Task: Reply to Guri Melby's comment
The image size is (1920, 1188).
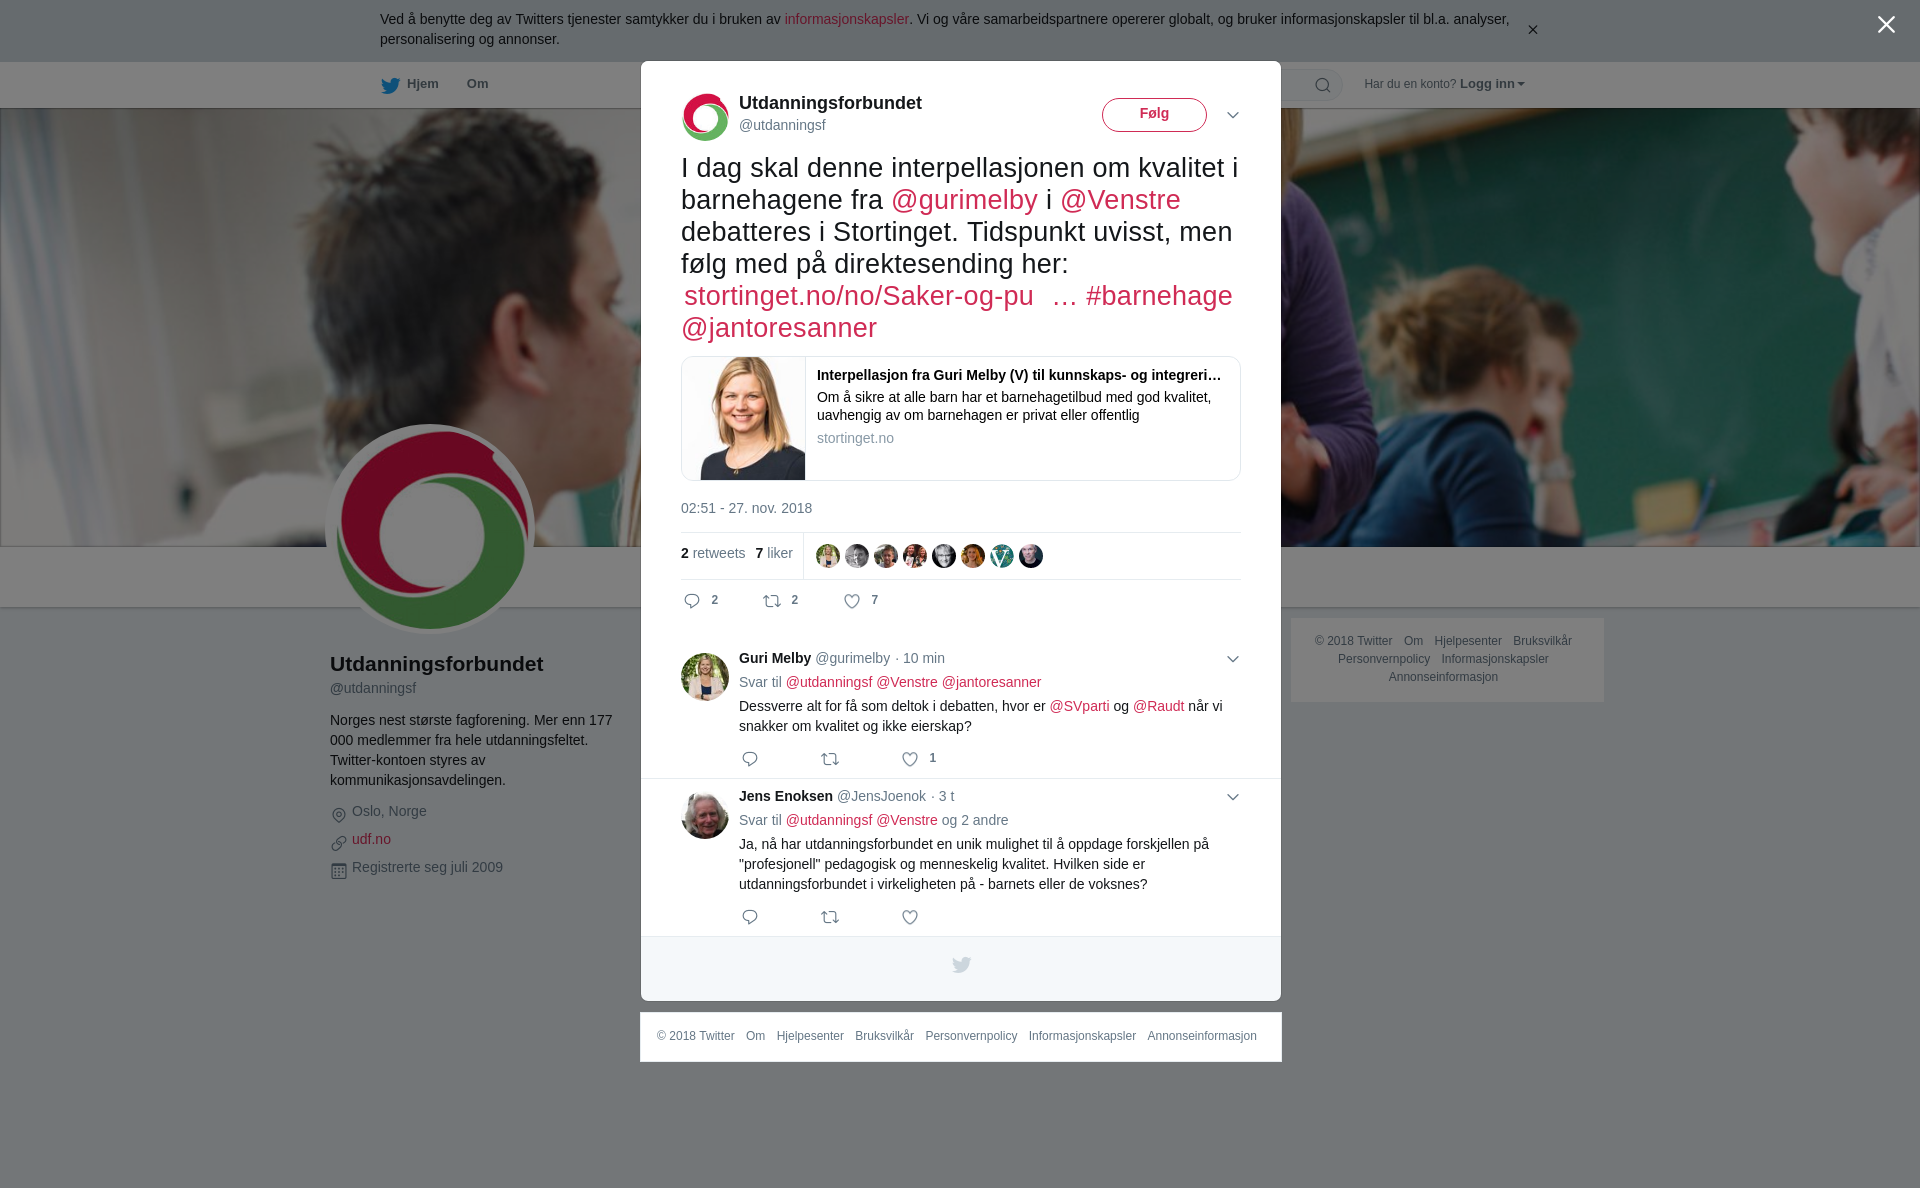Action: (750, 759)
